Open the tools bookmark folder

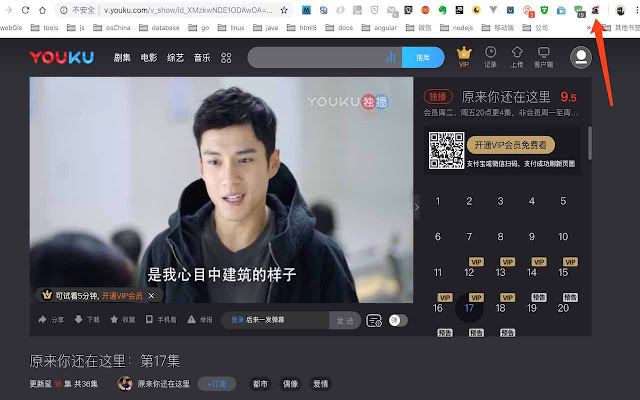pos(44,28)
